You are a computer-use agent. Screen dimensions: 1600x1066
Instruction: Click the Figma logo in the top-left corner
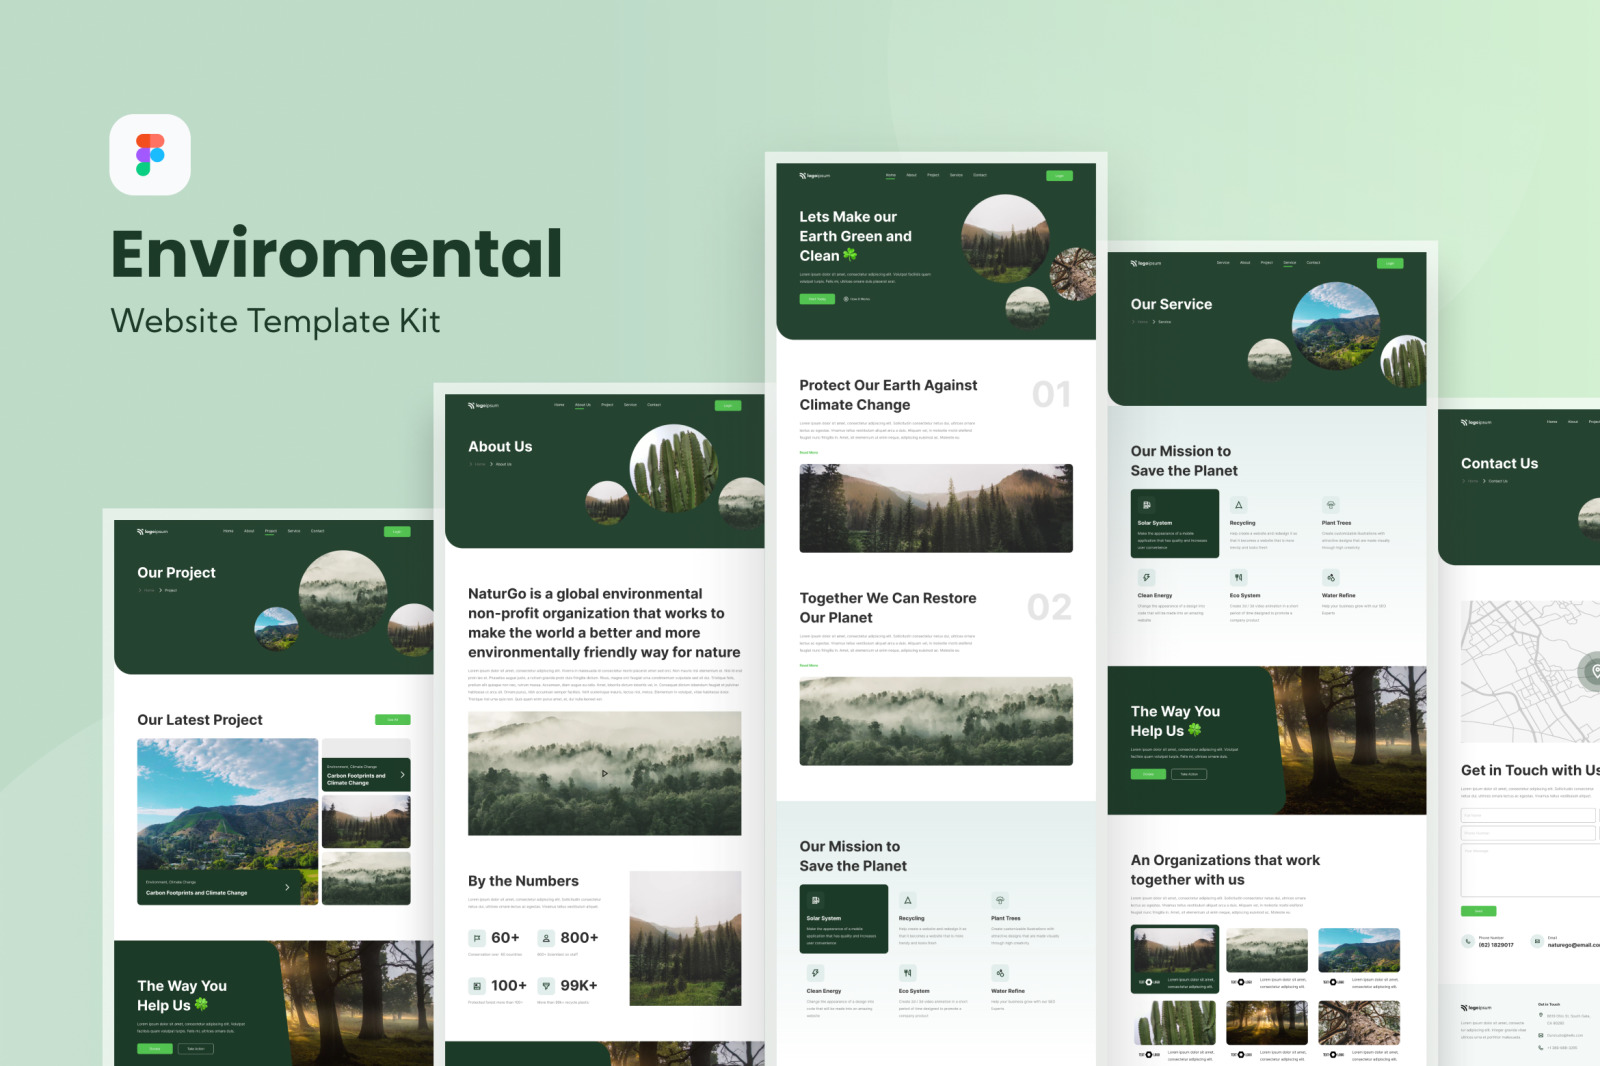click(x=150, y=155)
